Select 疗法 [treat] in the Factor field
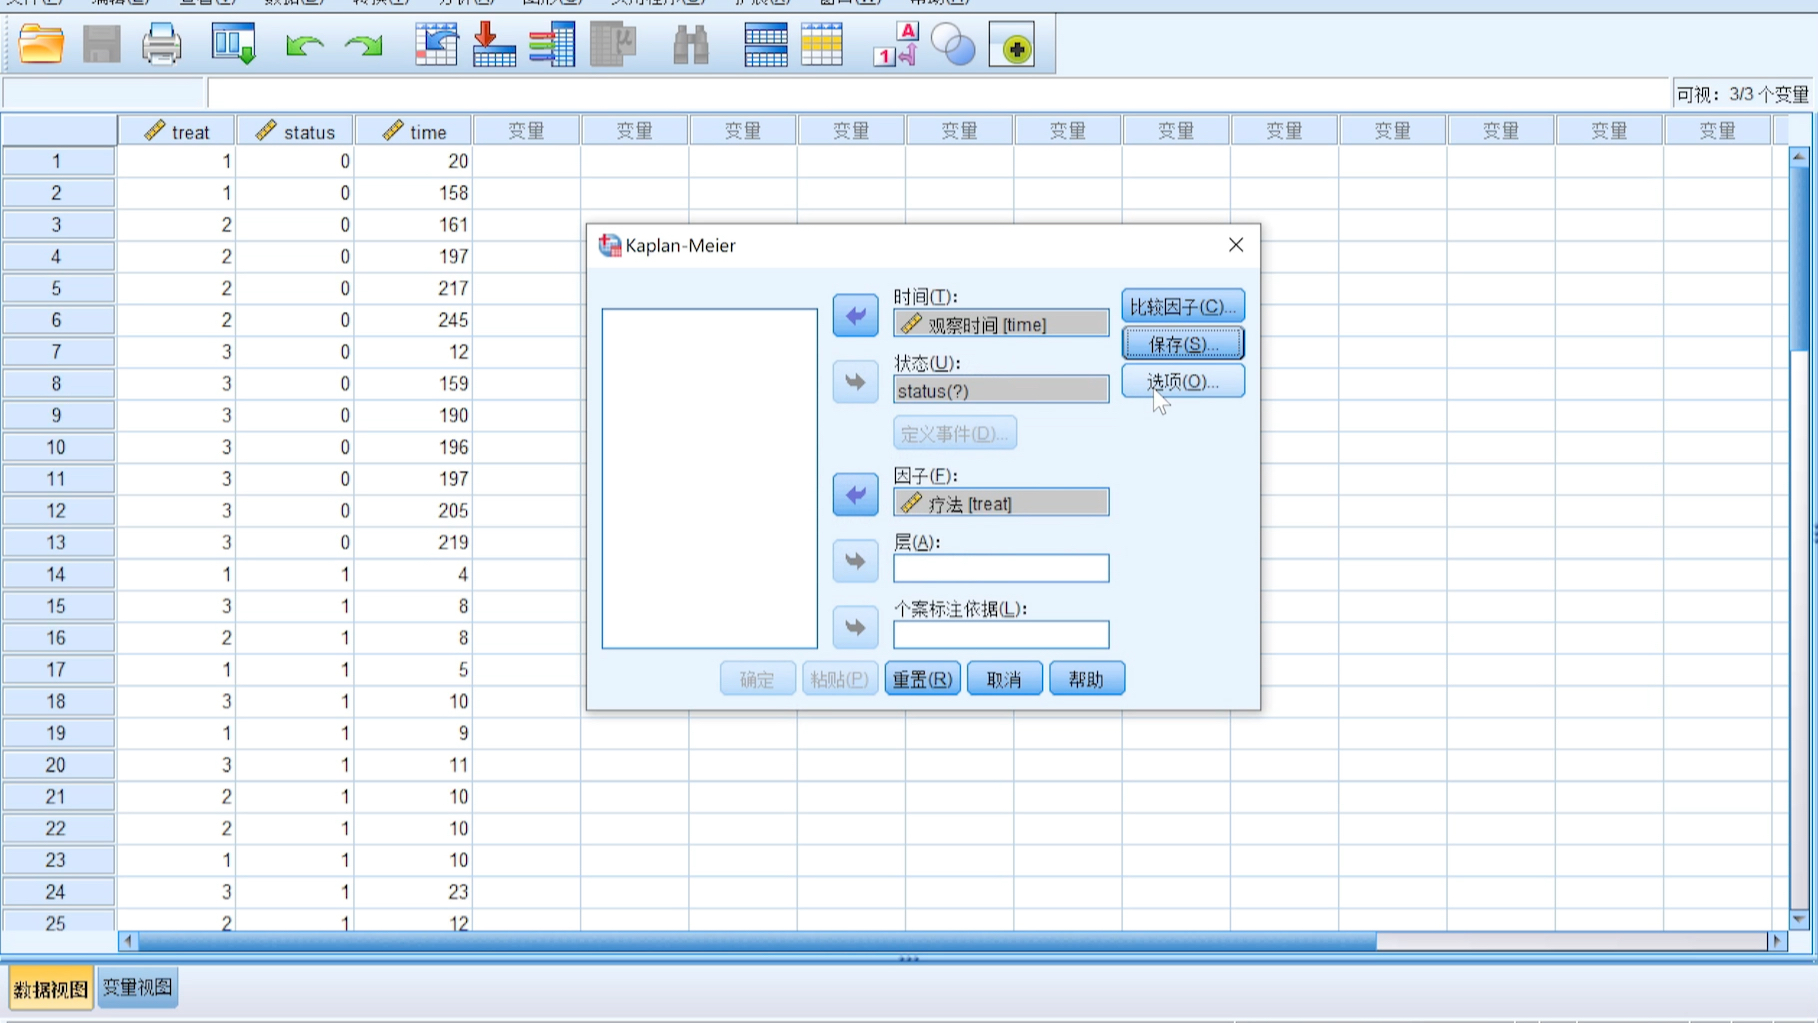 [1001, 503]
